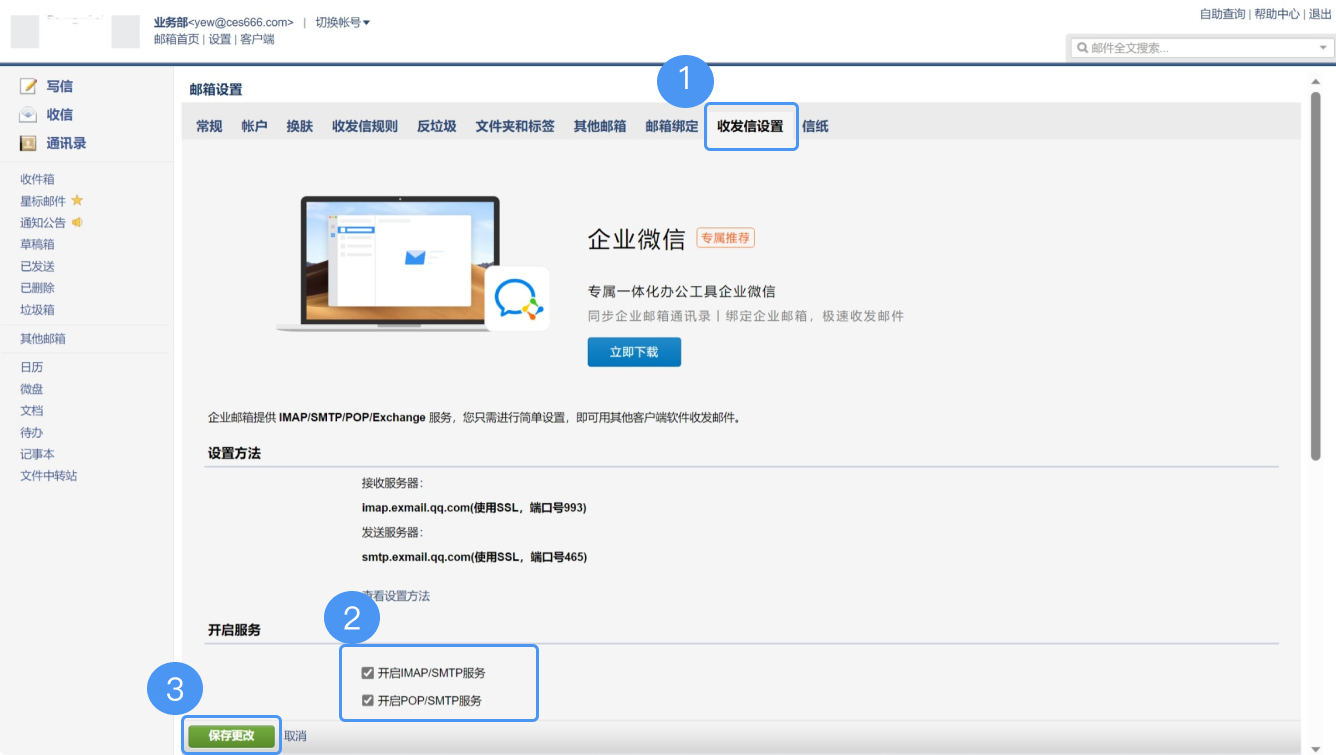1336x755 pixels.
Task: Open the 草稿箱 folder
Action: pos(37,244)
